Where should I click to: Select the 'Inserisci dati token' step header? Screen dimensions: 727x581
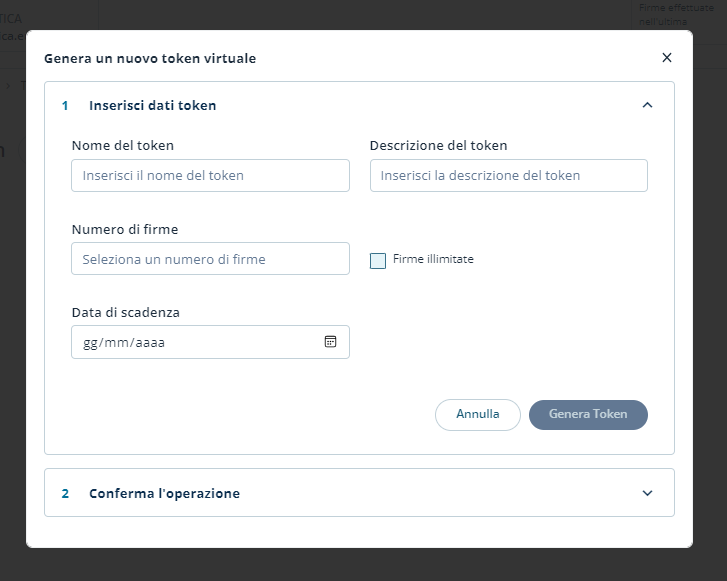(x=153, y=105)
